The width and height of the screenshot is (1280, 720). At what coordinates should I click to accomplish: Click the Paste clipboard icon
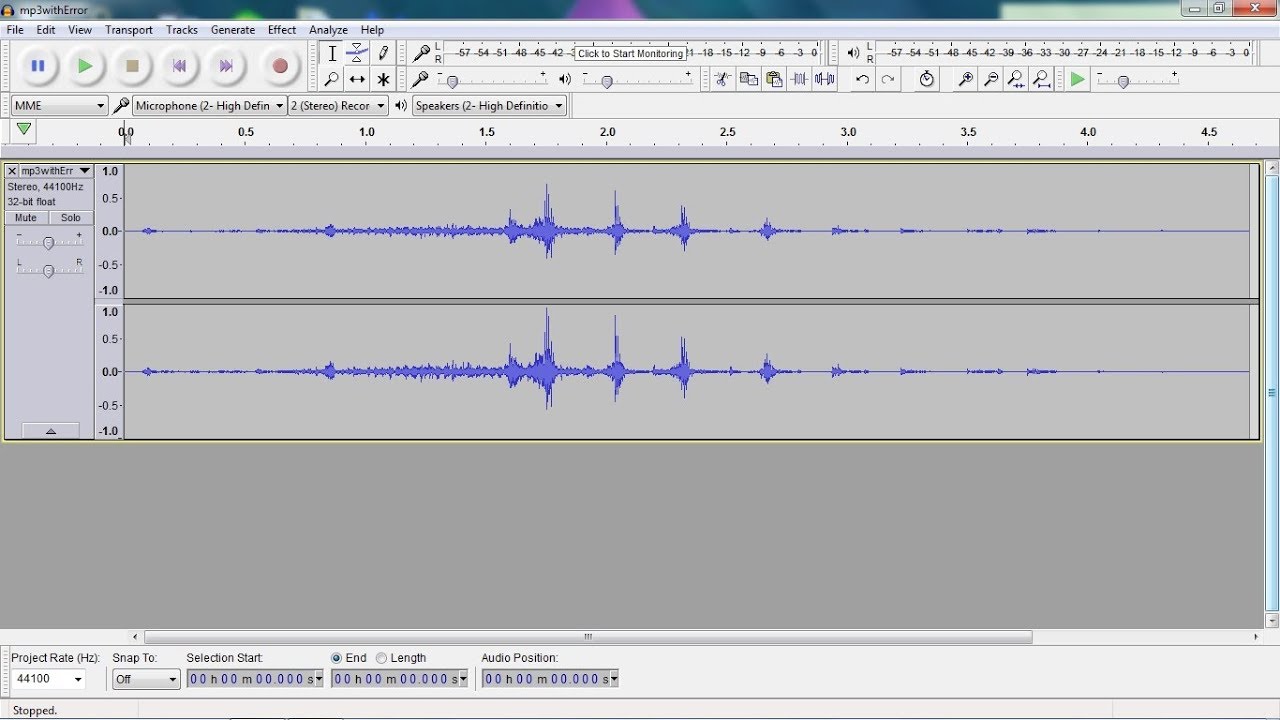[x=774, y=79]
